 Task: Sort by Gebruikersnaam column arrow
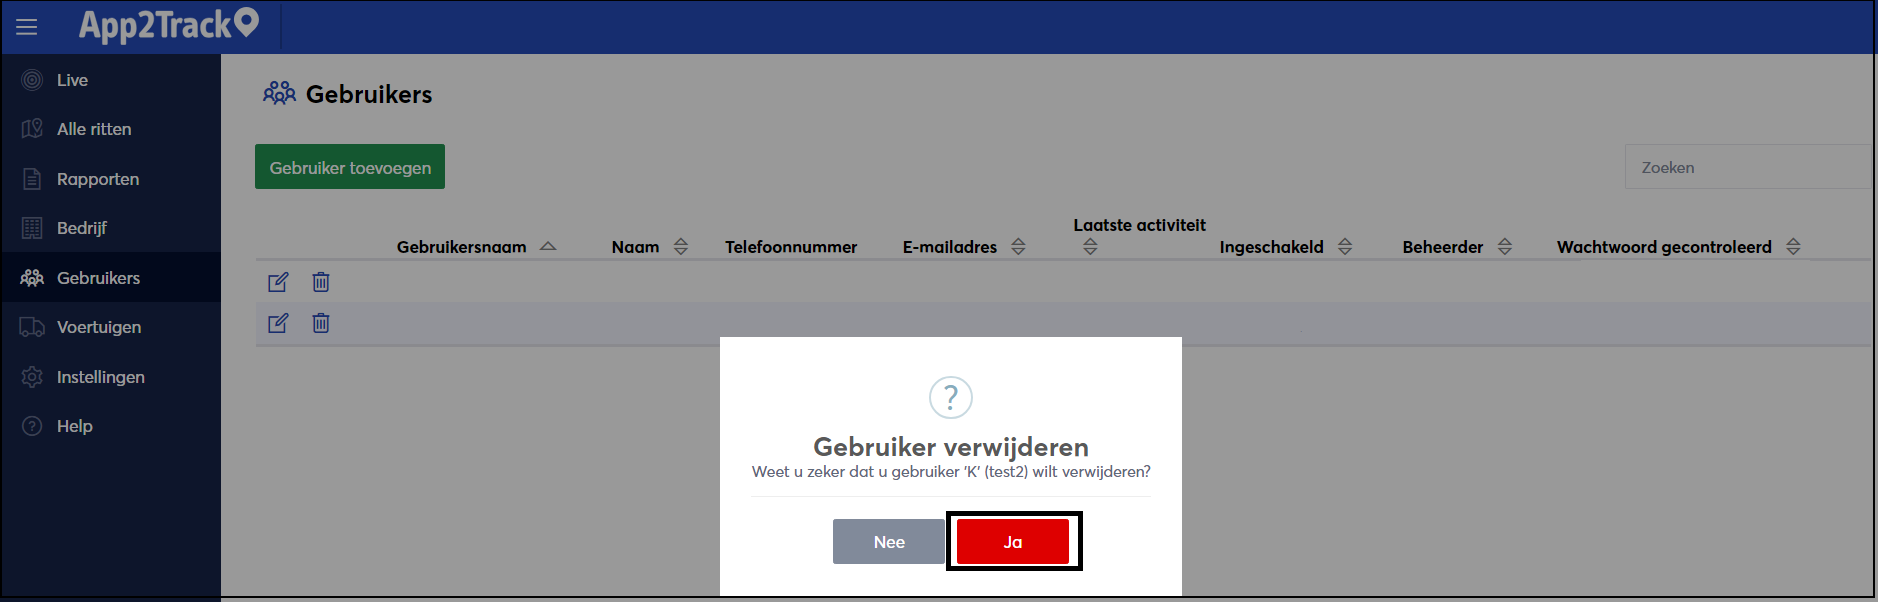(x=548, y=246)
